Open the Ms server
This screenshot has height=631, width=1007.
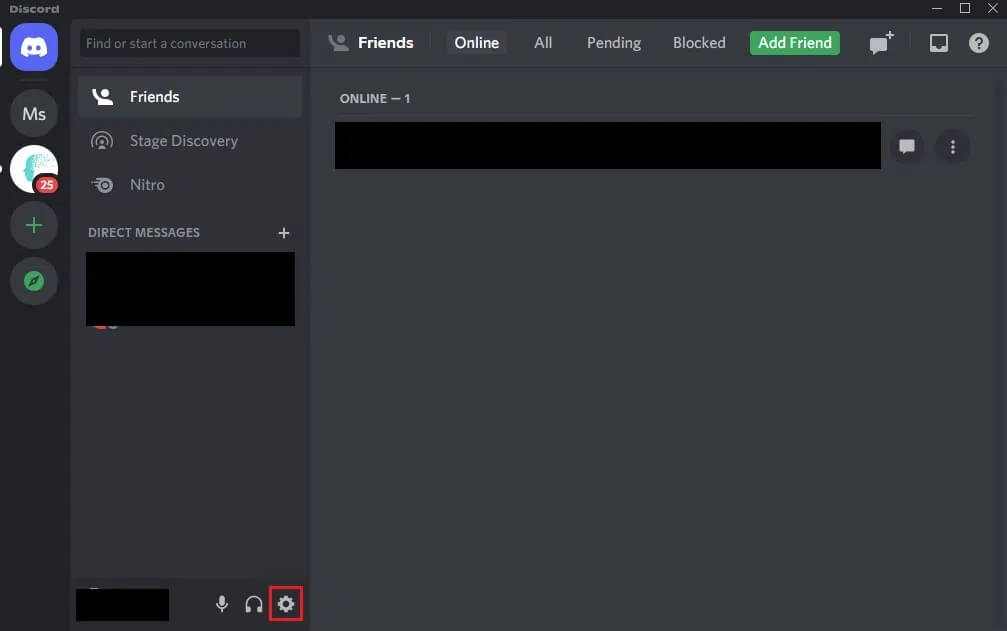(34, 114)
